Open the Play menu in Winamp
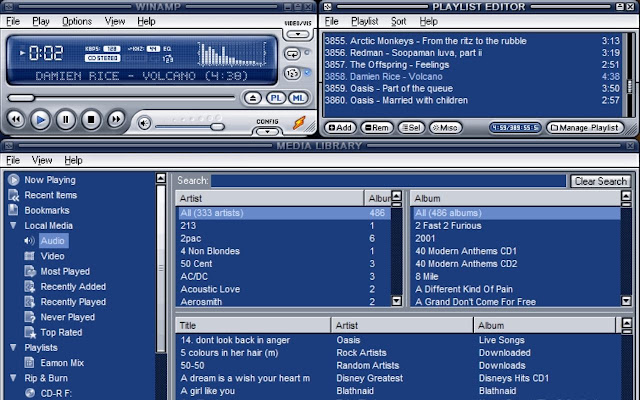This screenshot has width=640, height=400. [41, 21]
